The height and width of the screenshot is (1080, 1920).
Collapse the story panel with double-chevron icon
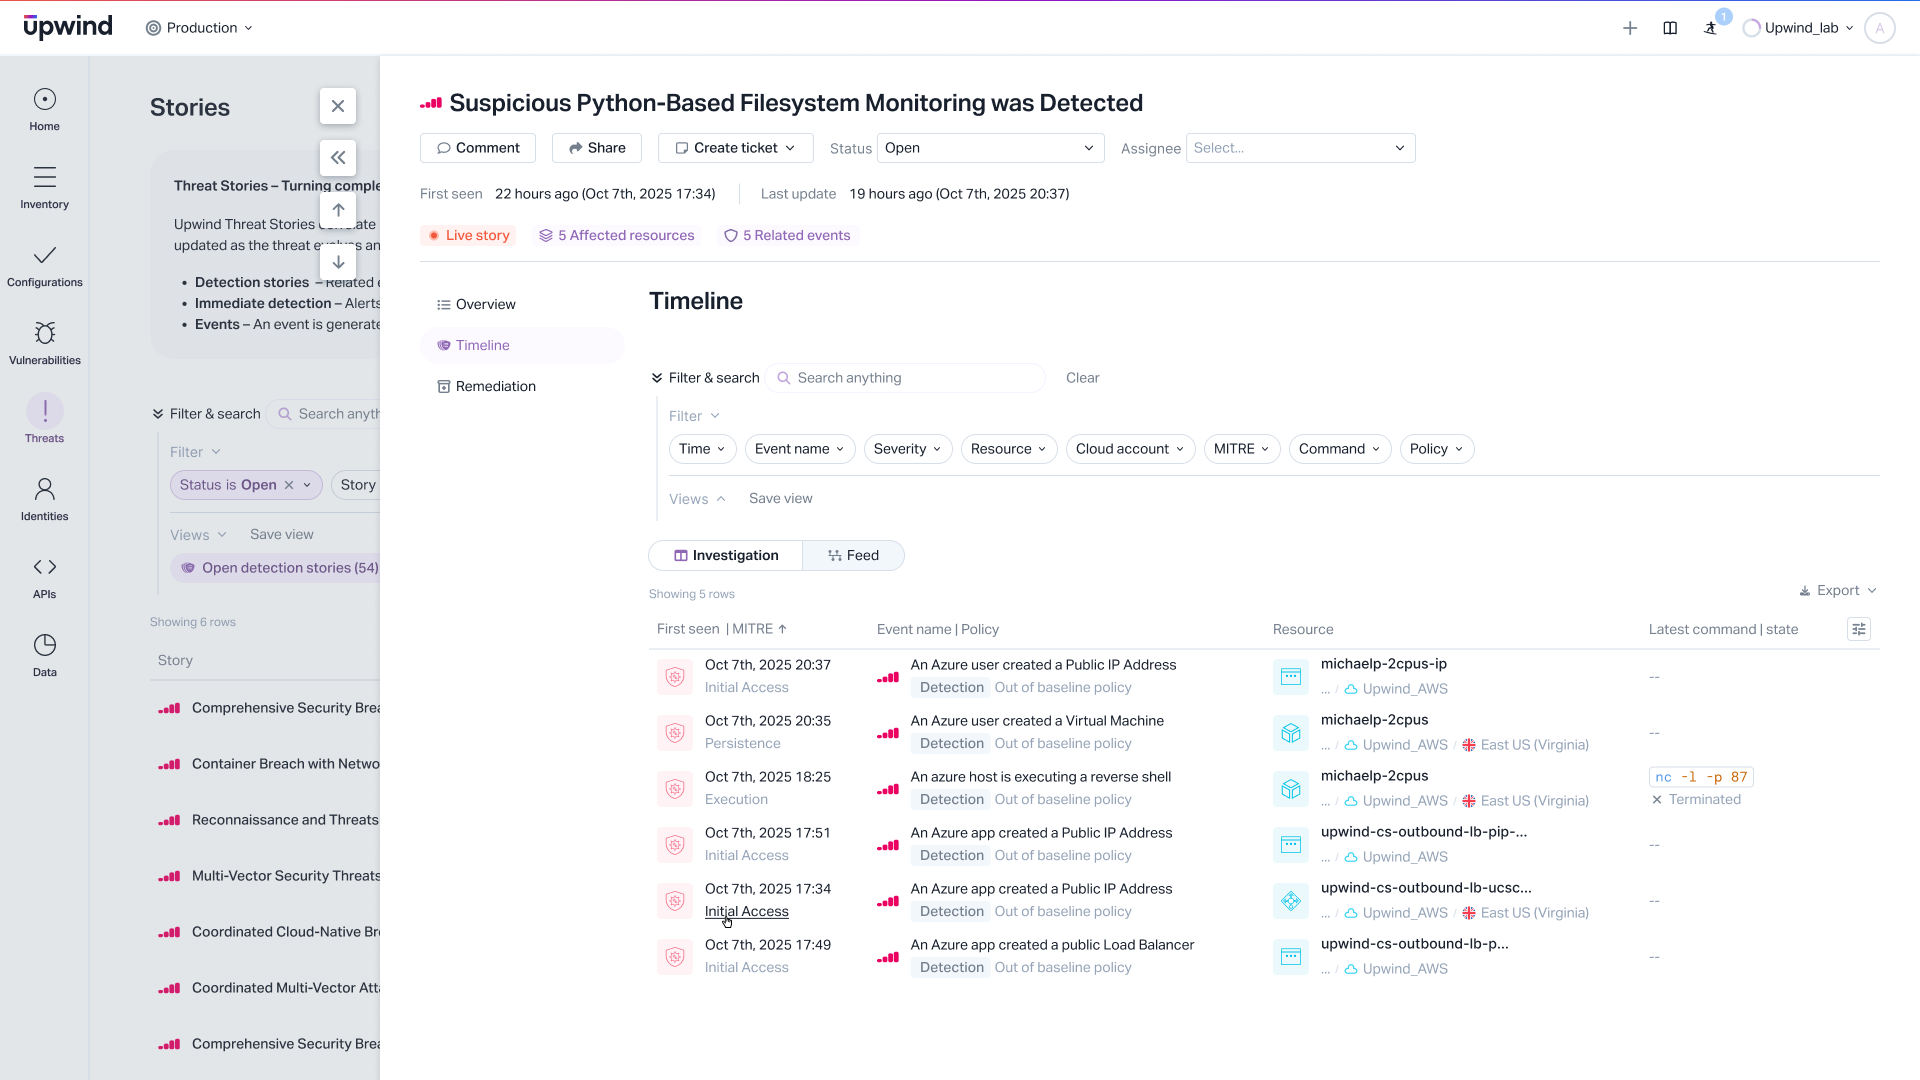point(338,158)
